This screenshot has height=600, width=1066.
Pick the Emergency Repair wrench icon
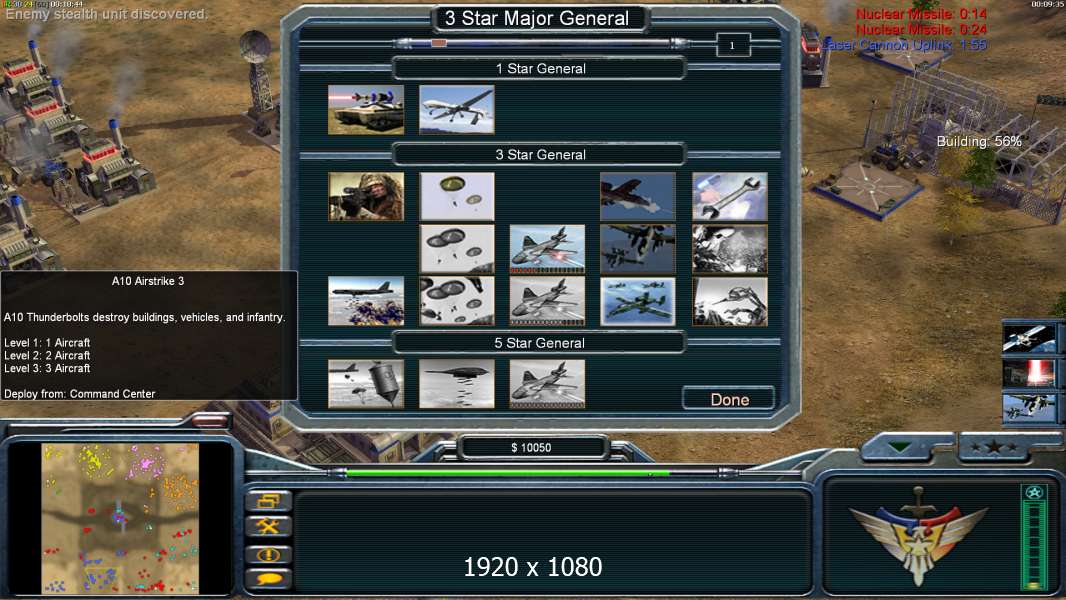tap(729, 196)
